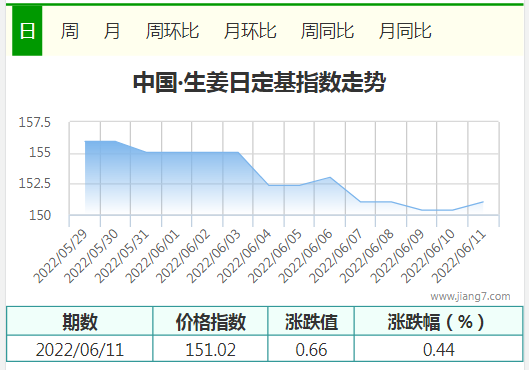Viewport: 529px width, 370px height.
Task: Open the 周同比 tab
Action: click(x=327, y=31)
